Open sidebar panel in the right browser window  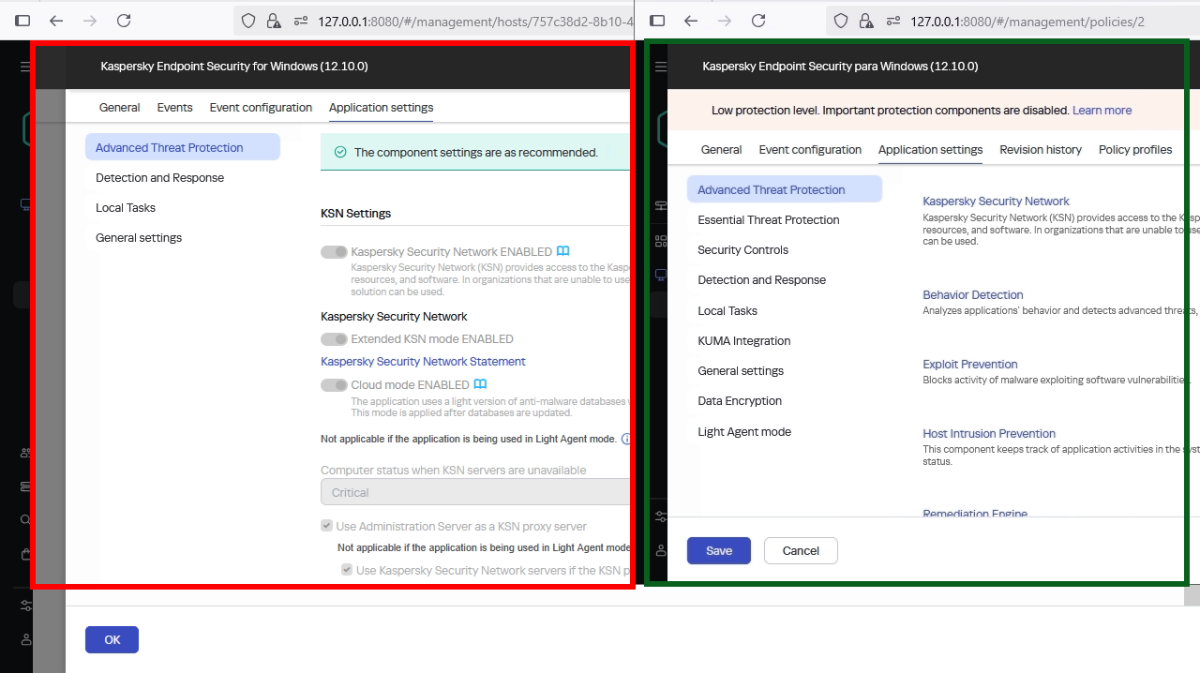(x=657, y=20)
